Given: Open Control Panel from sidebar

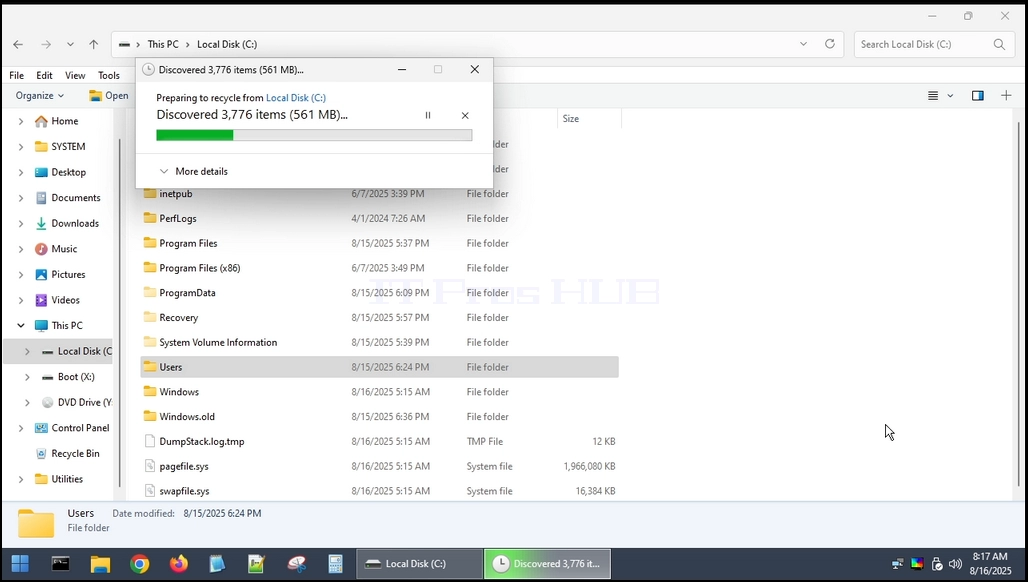Looking at the screenshot, I should coord(80,428).
